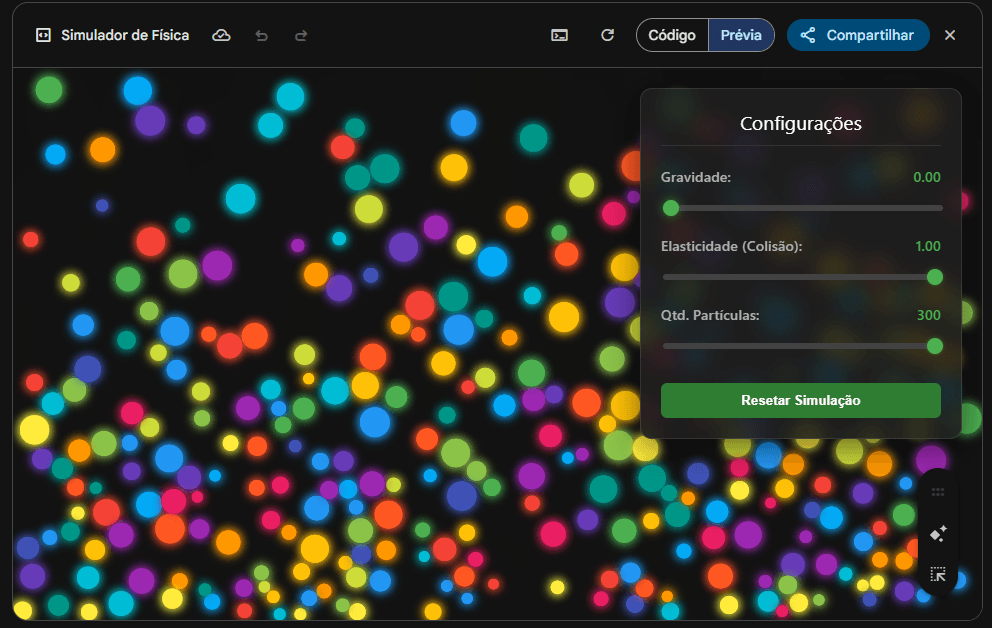
Task: Click the code icon beside Simulador de Física
Action: pos(43,35)
